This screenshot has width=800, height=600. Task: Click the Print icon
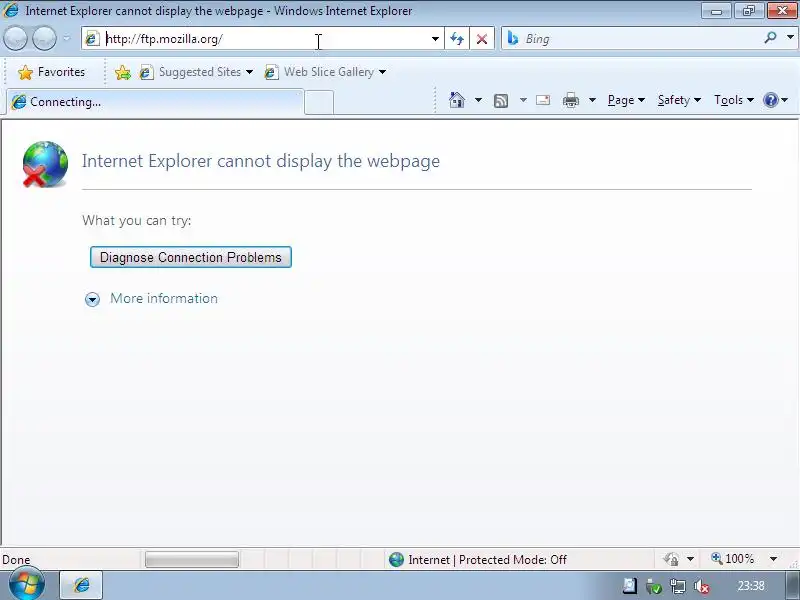[x=571, y=100]
